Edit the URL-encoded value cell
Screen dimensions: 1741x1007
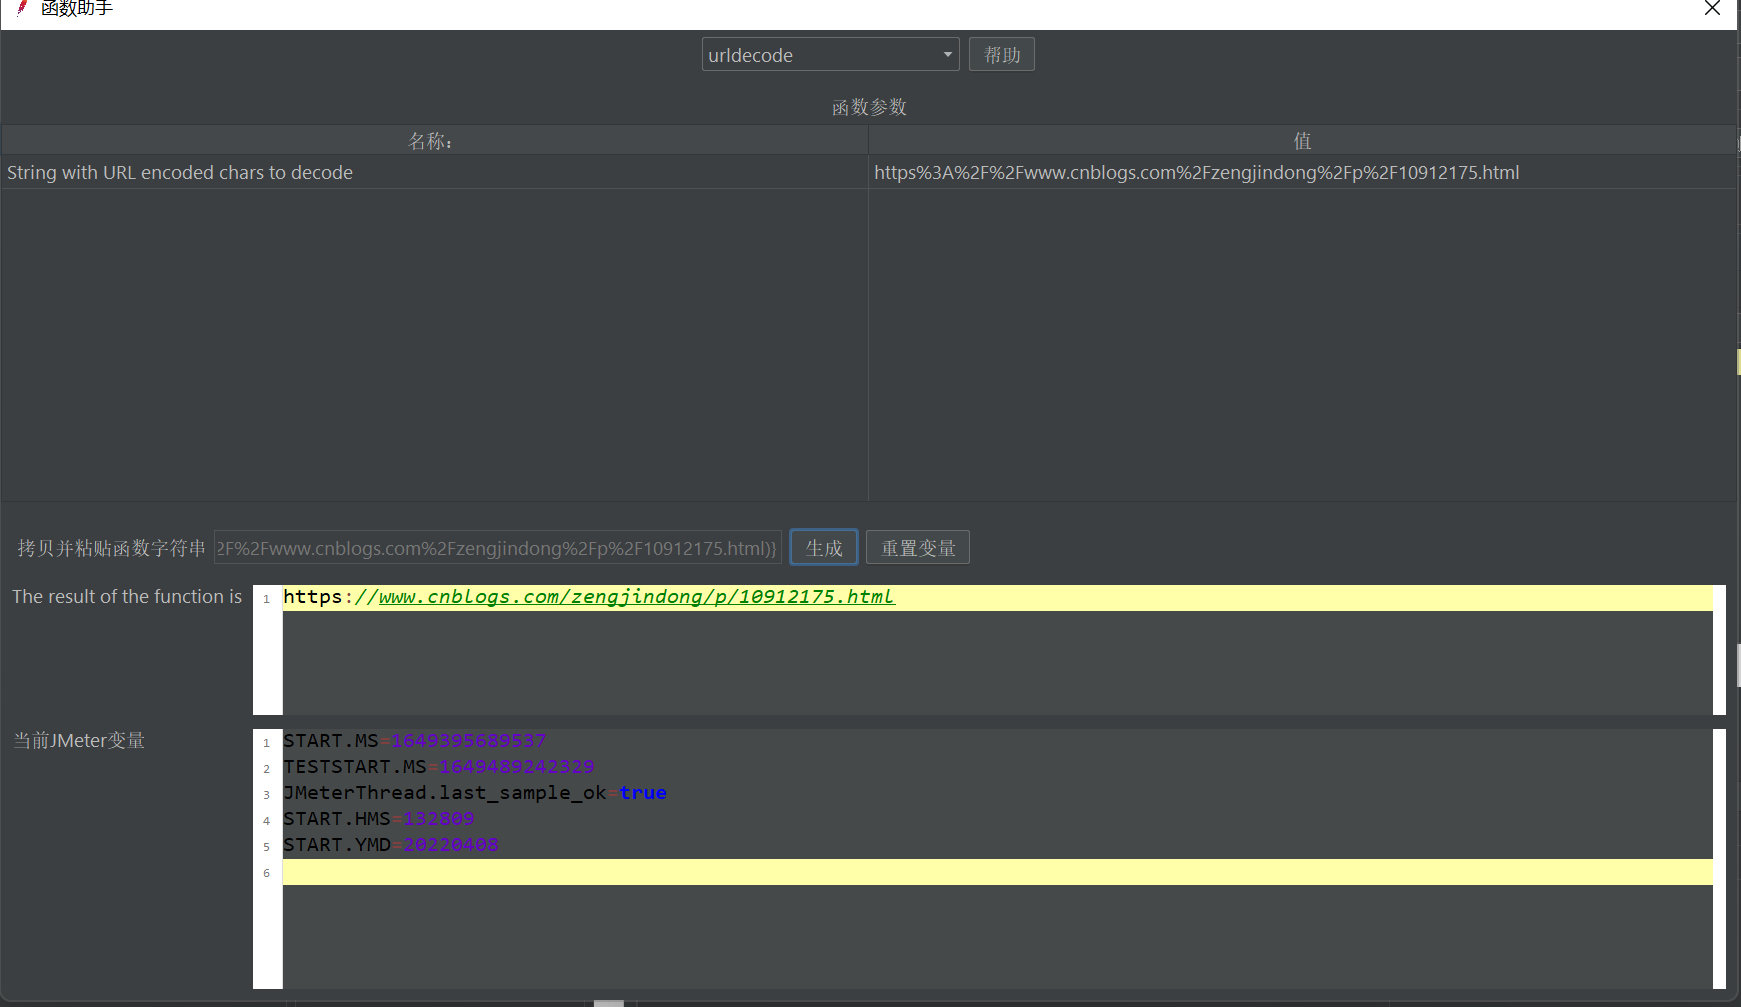pyautogui.click(x=1302, y=172)
